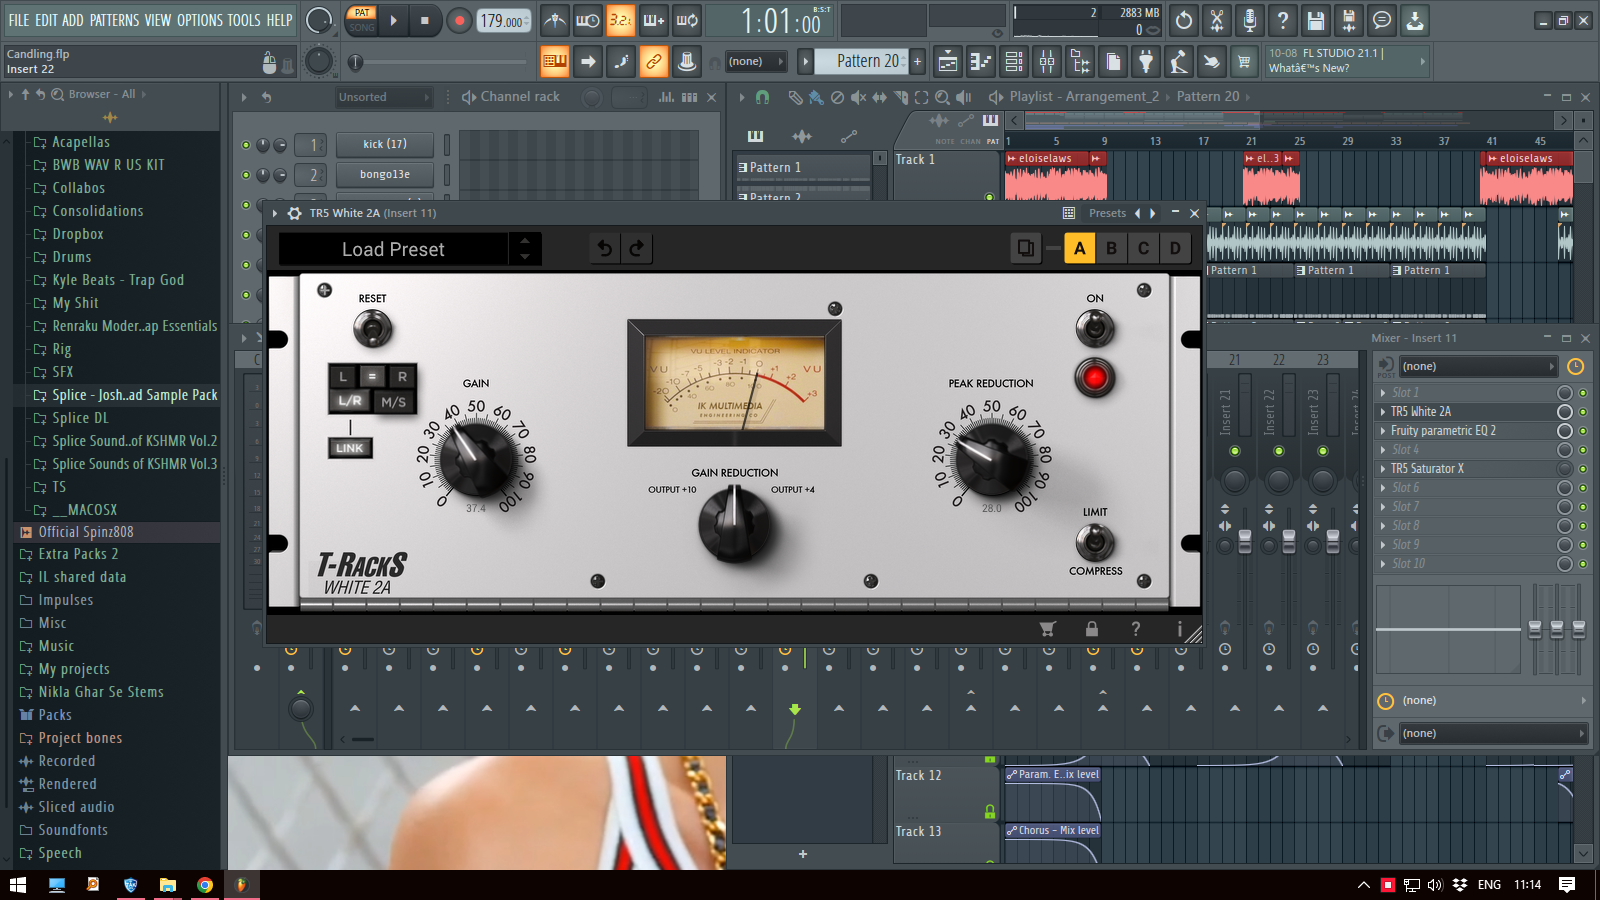Open the Playlist view icon

[948, 62]
